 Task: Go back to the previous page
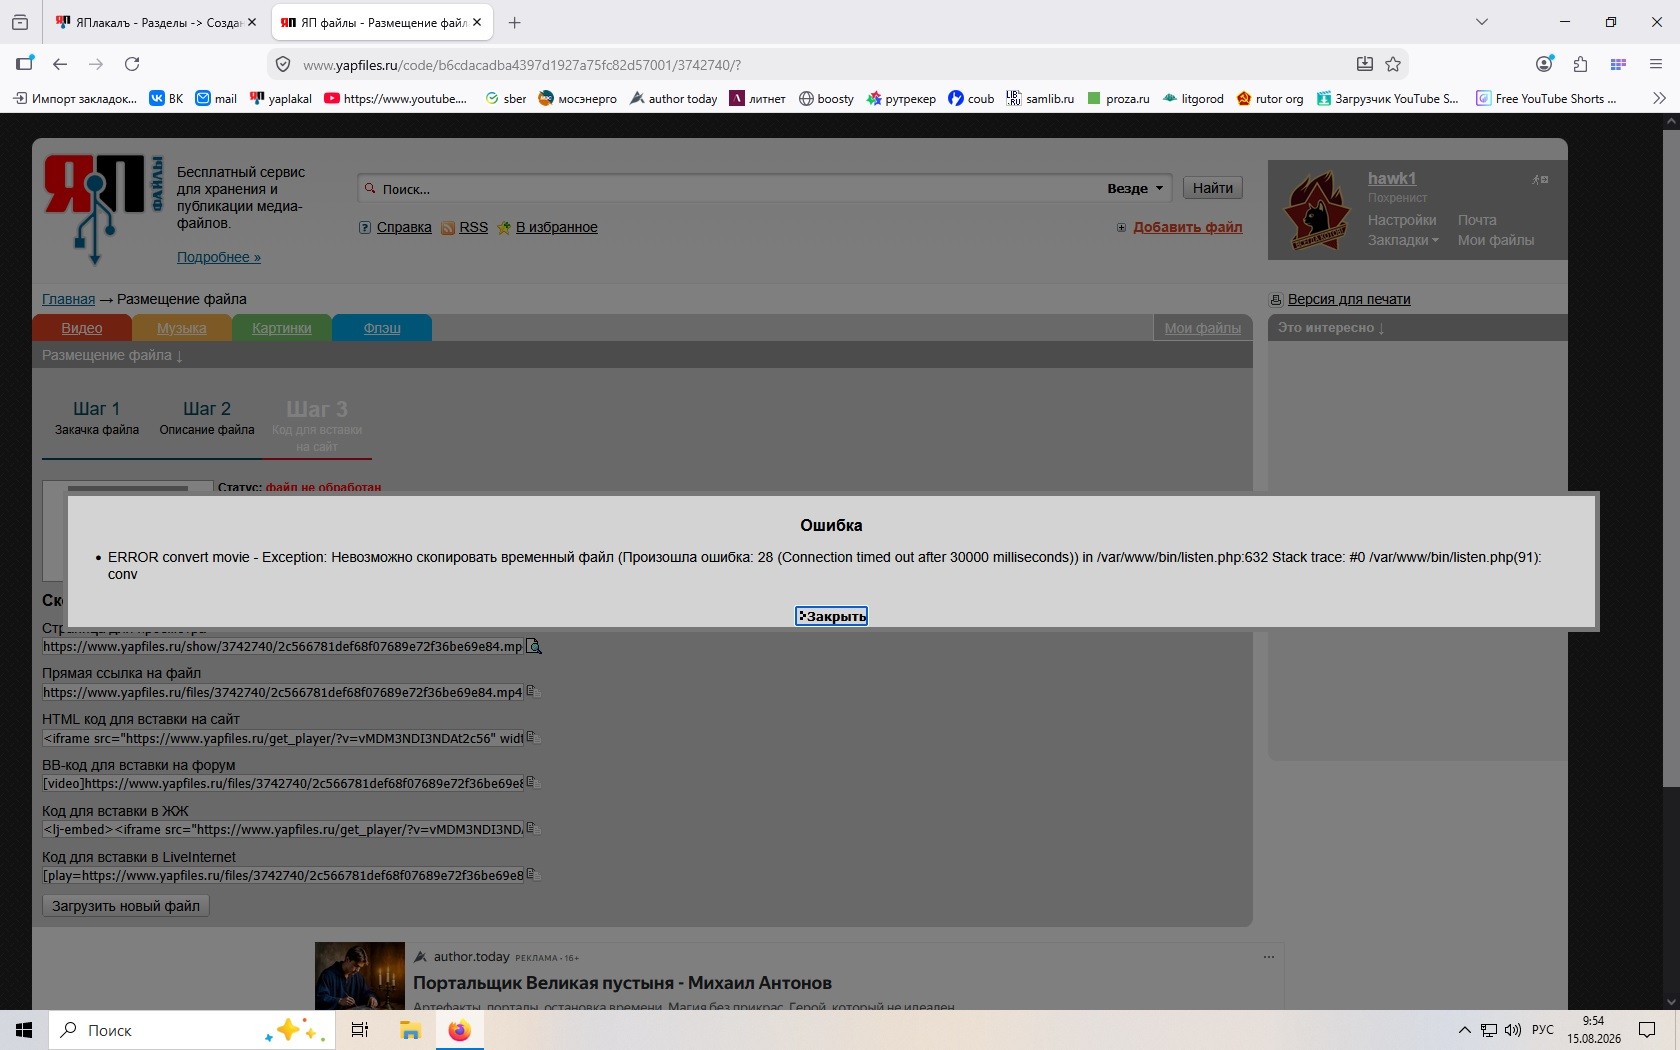(x=60, y=63)
